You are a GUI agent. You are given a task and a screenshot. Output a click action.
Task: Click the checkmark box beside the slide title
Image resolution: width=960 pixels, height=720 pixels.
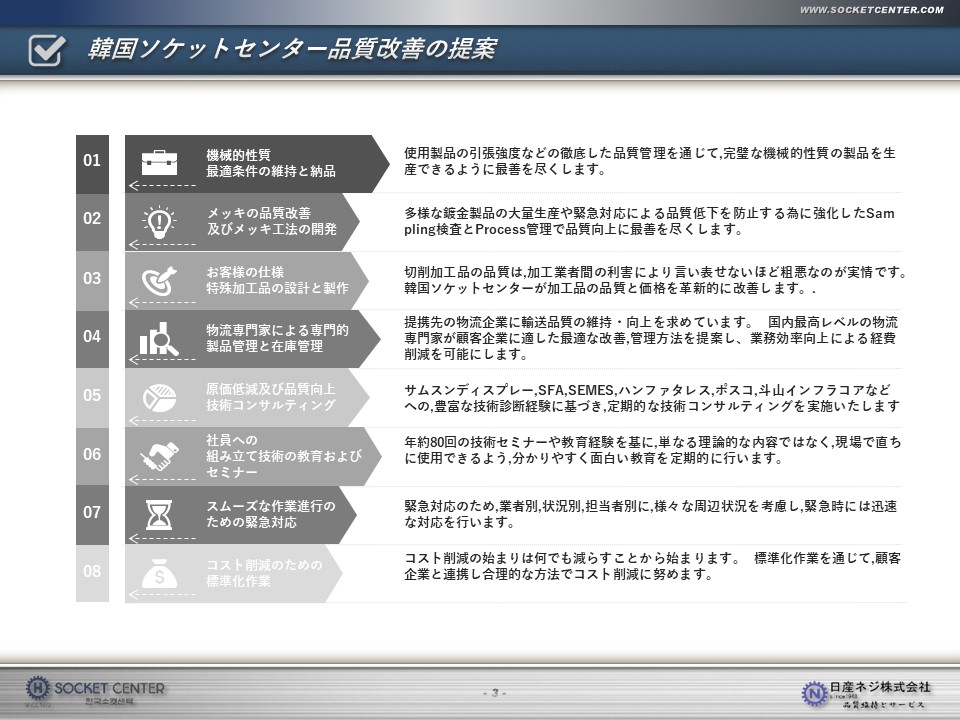point(47,49)
